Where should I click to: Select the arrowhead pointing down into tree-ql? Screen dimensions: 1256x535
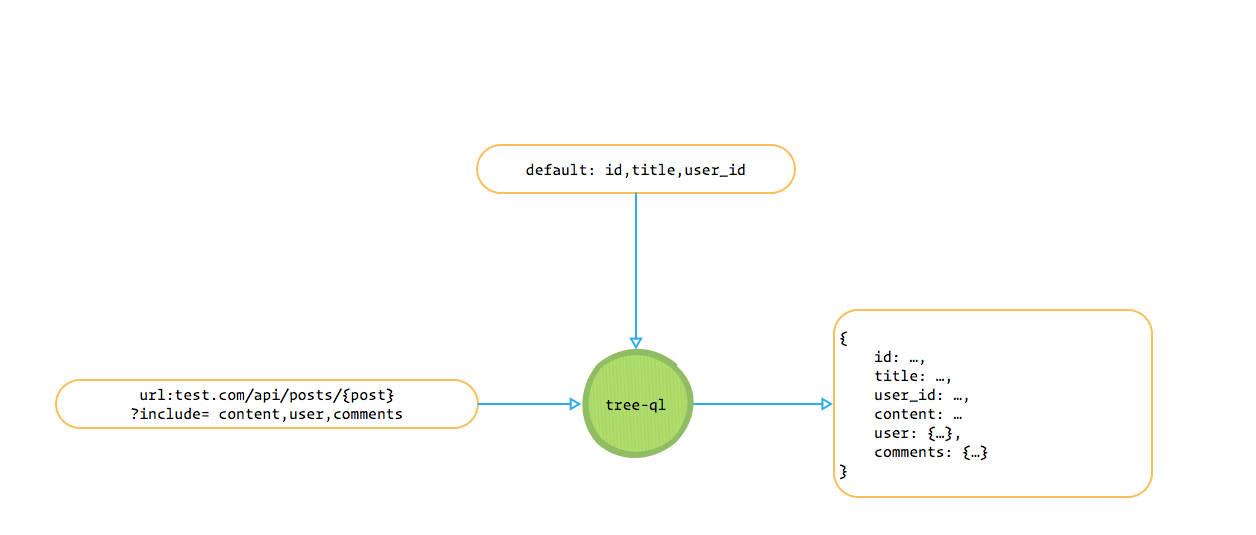(636, 342)
